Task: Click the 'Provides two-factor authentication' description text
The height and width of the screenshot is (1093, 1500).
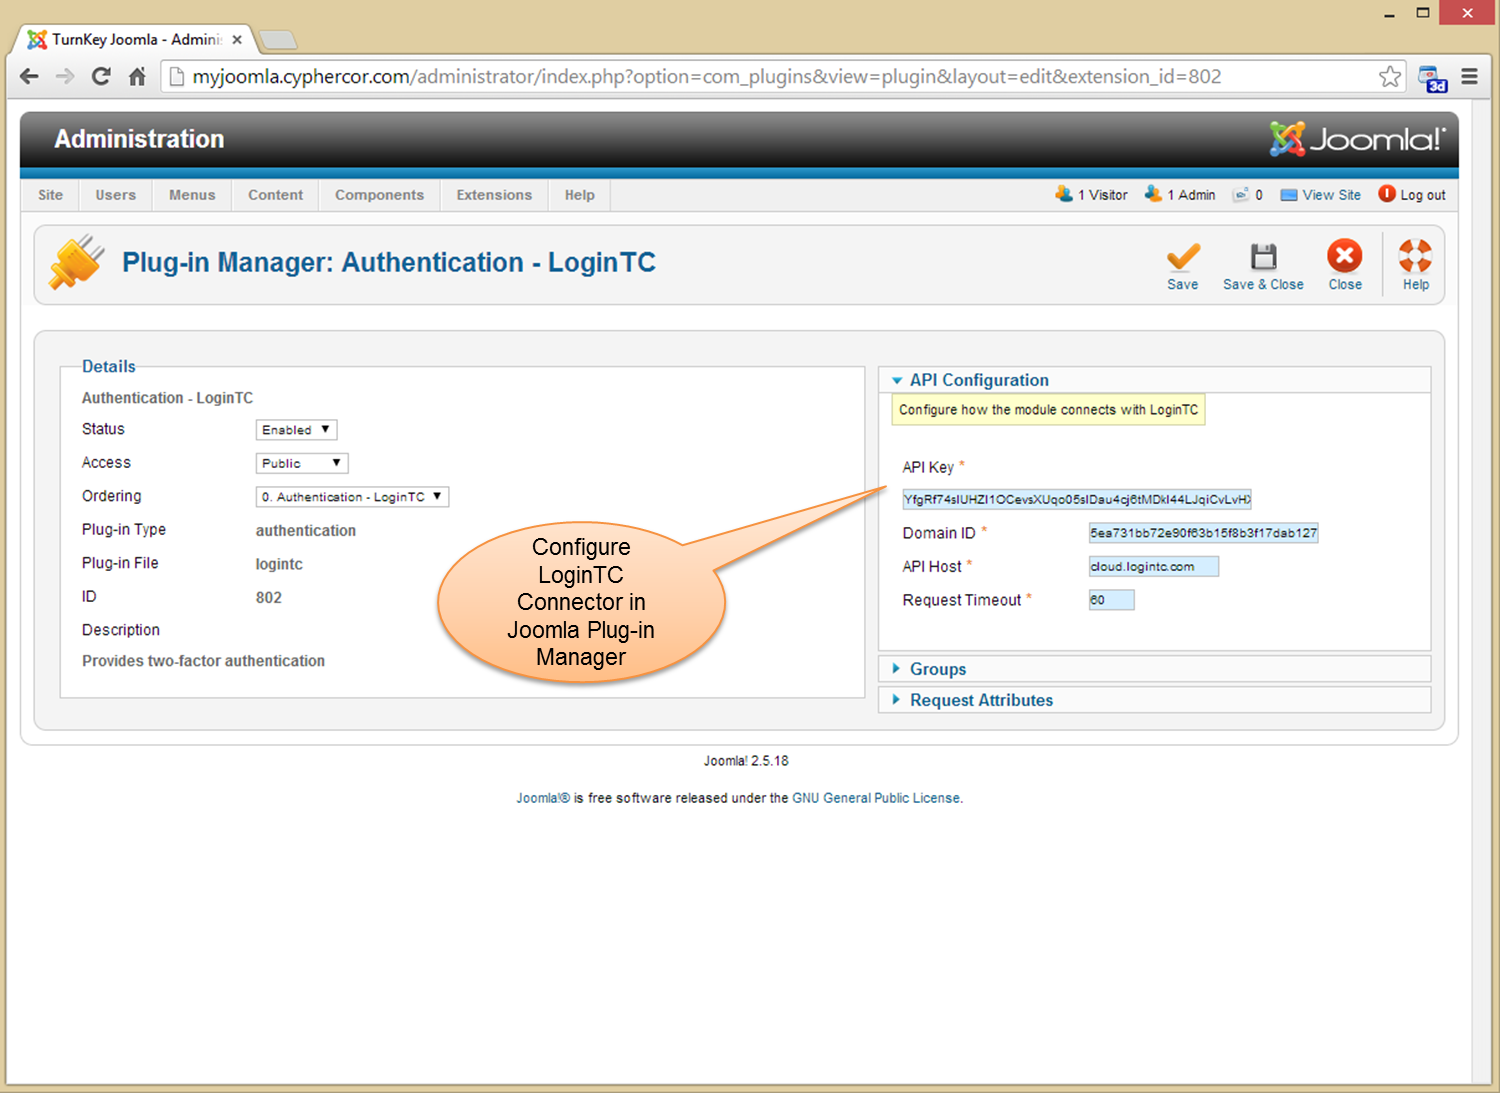Action: pyautogui.click(x=203, y=661)
